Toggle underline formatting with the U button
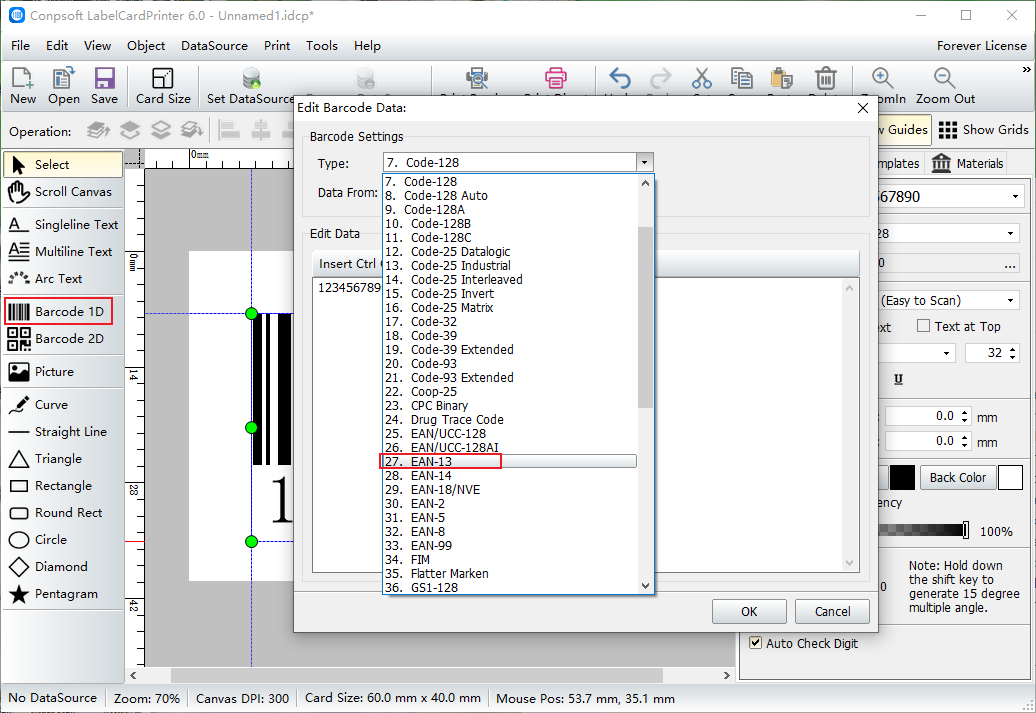 coord(898,379)
